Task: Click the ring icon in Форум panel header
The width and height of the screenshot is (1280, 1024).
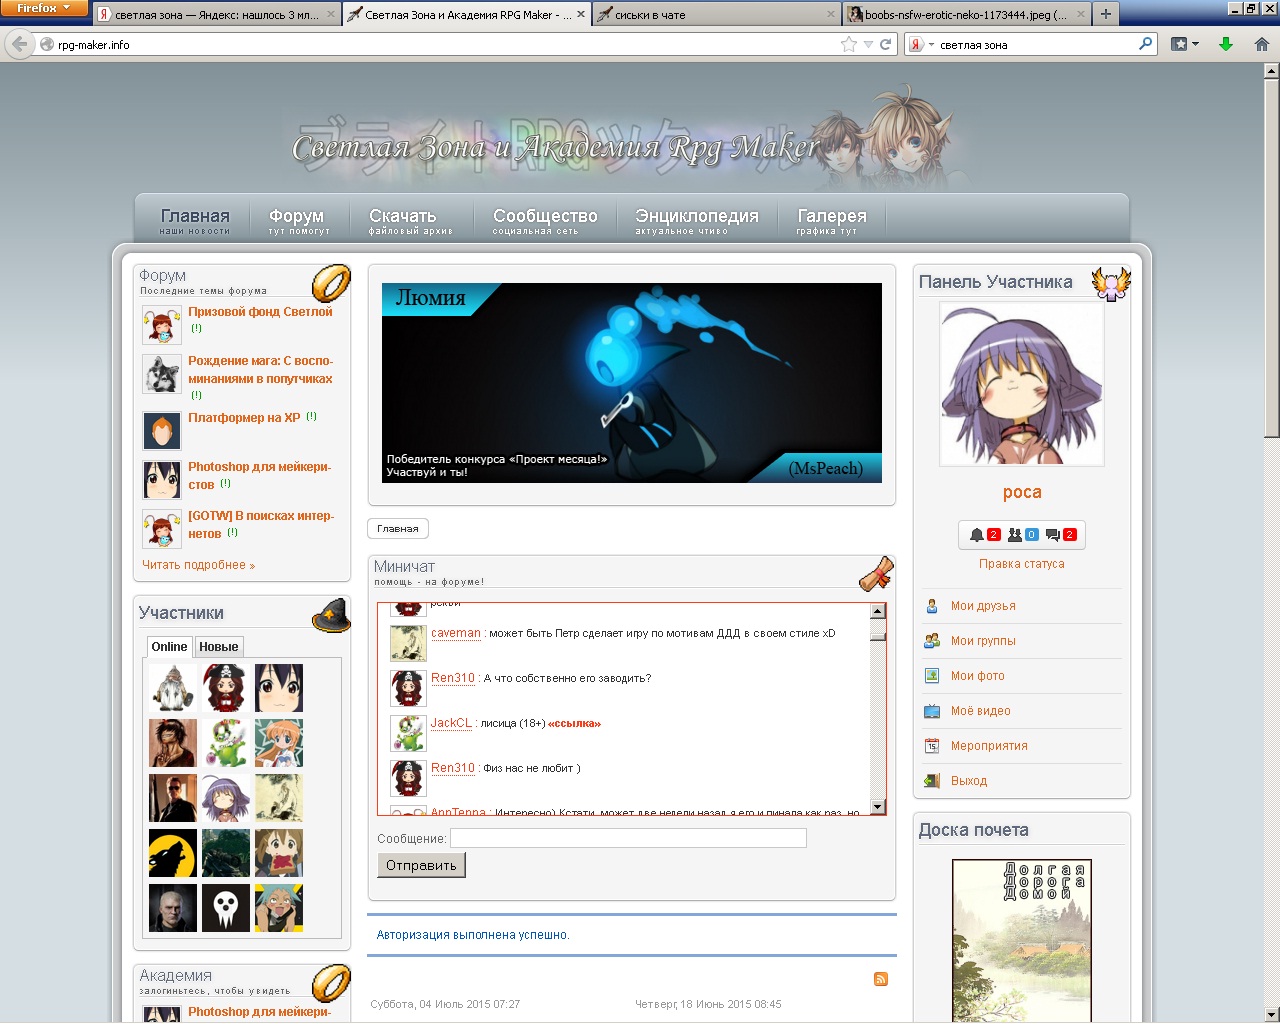Action: coord(331,283)
